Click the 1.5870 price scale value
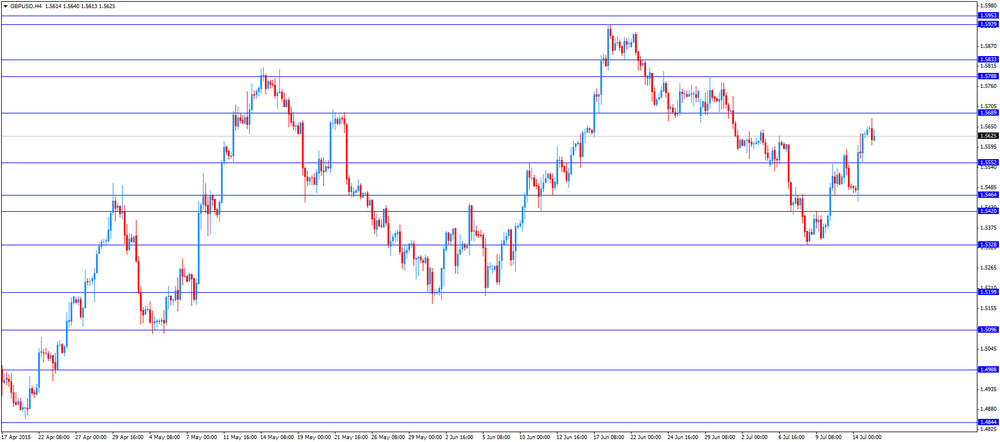Viewport: 1000px width, 442px height. pos(989,46)
